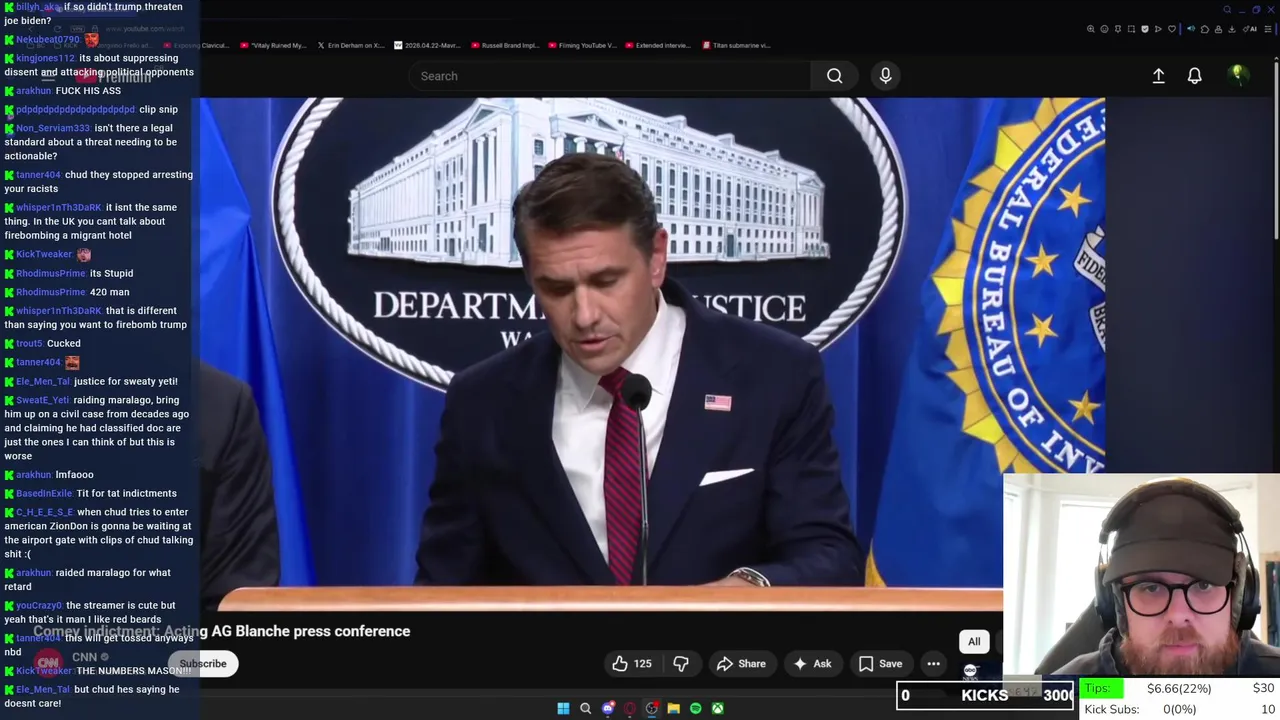Image resolution: width=1280 pixels, height=720 pixels.
Task: Open 'Russell Brand Impl...' bookmark
Action: (x=503, y=45)
